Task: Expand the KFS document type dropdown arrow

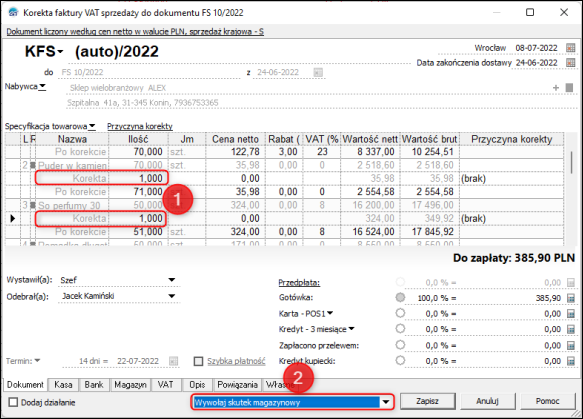Action: click(x=60, y=52)
